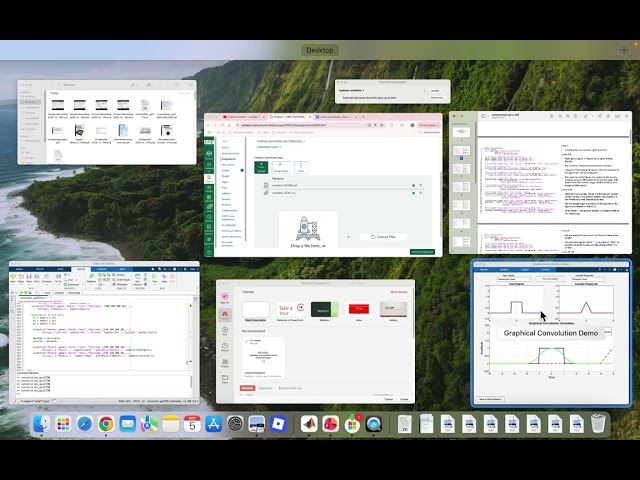Select Chrome's YouTube tab
The height and width of the screenshot is (480, 640).
pos(245,117)
